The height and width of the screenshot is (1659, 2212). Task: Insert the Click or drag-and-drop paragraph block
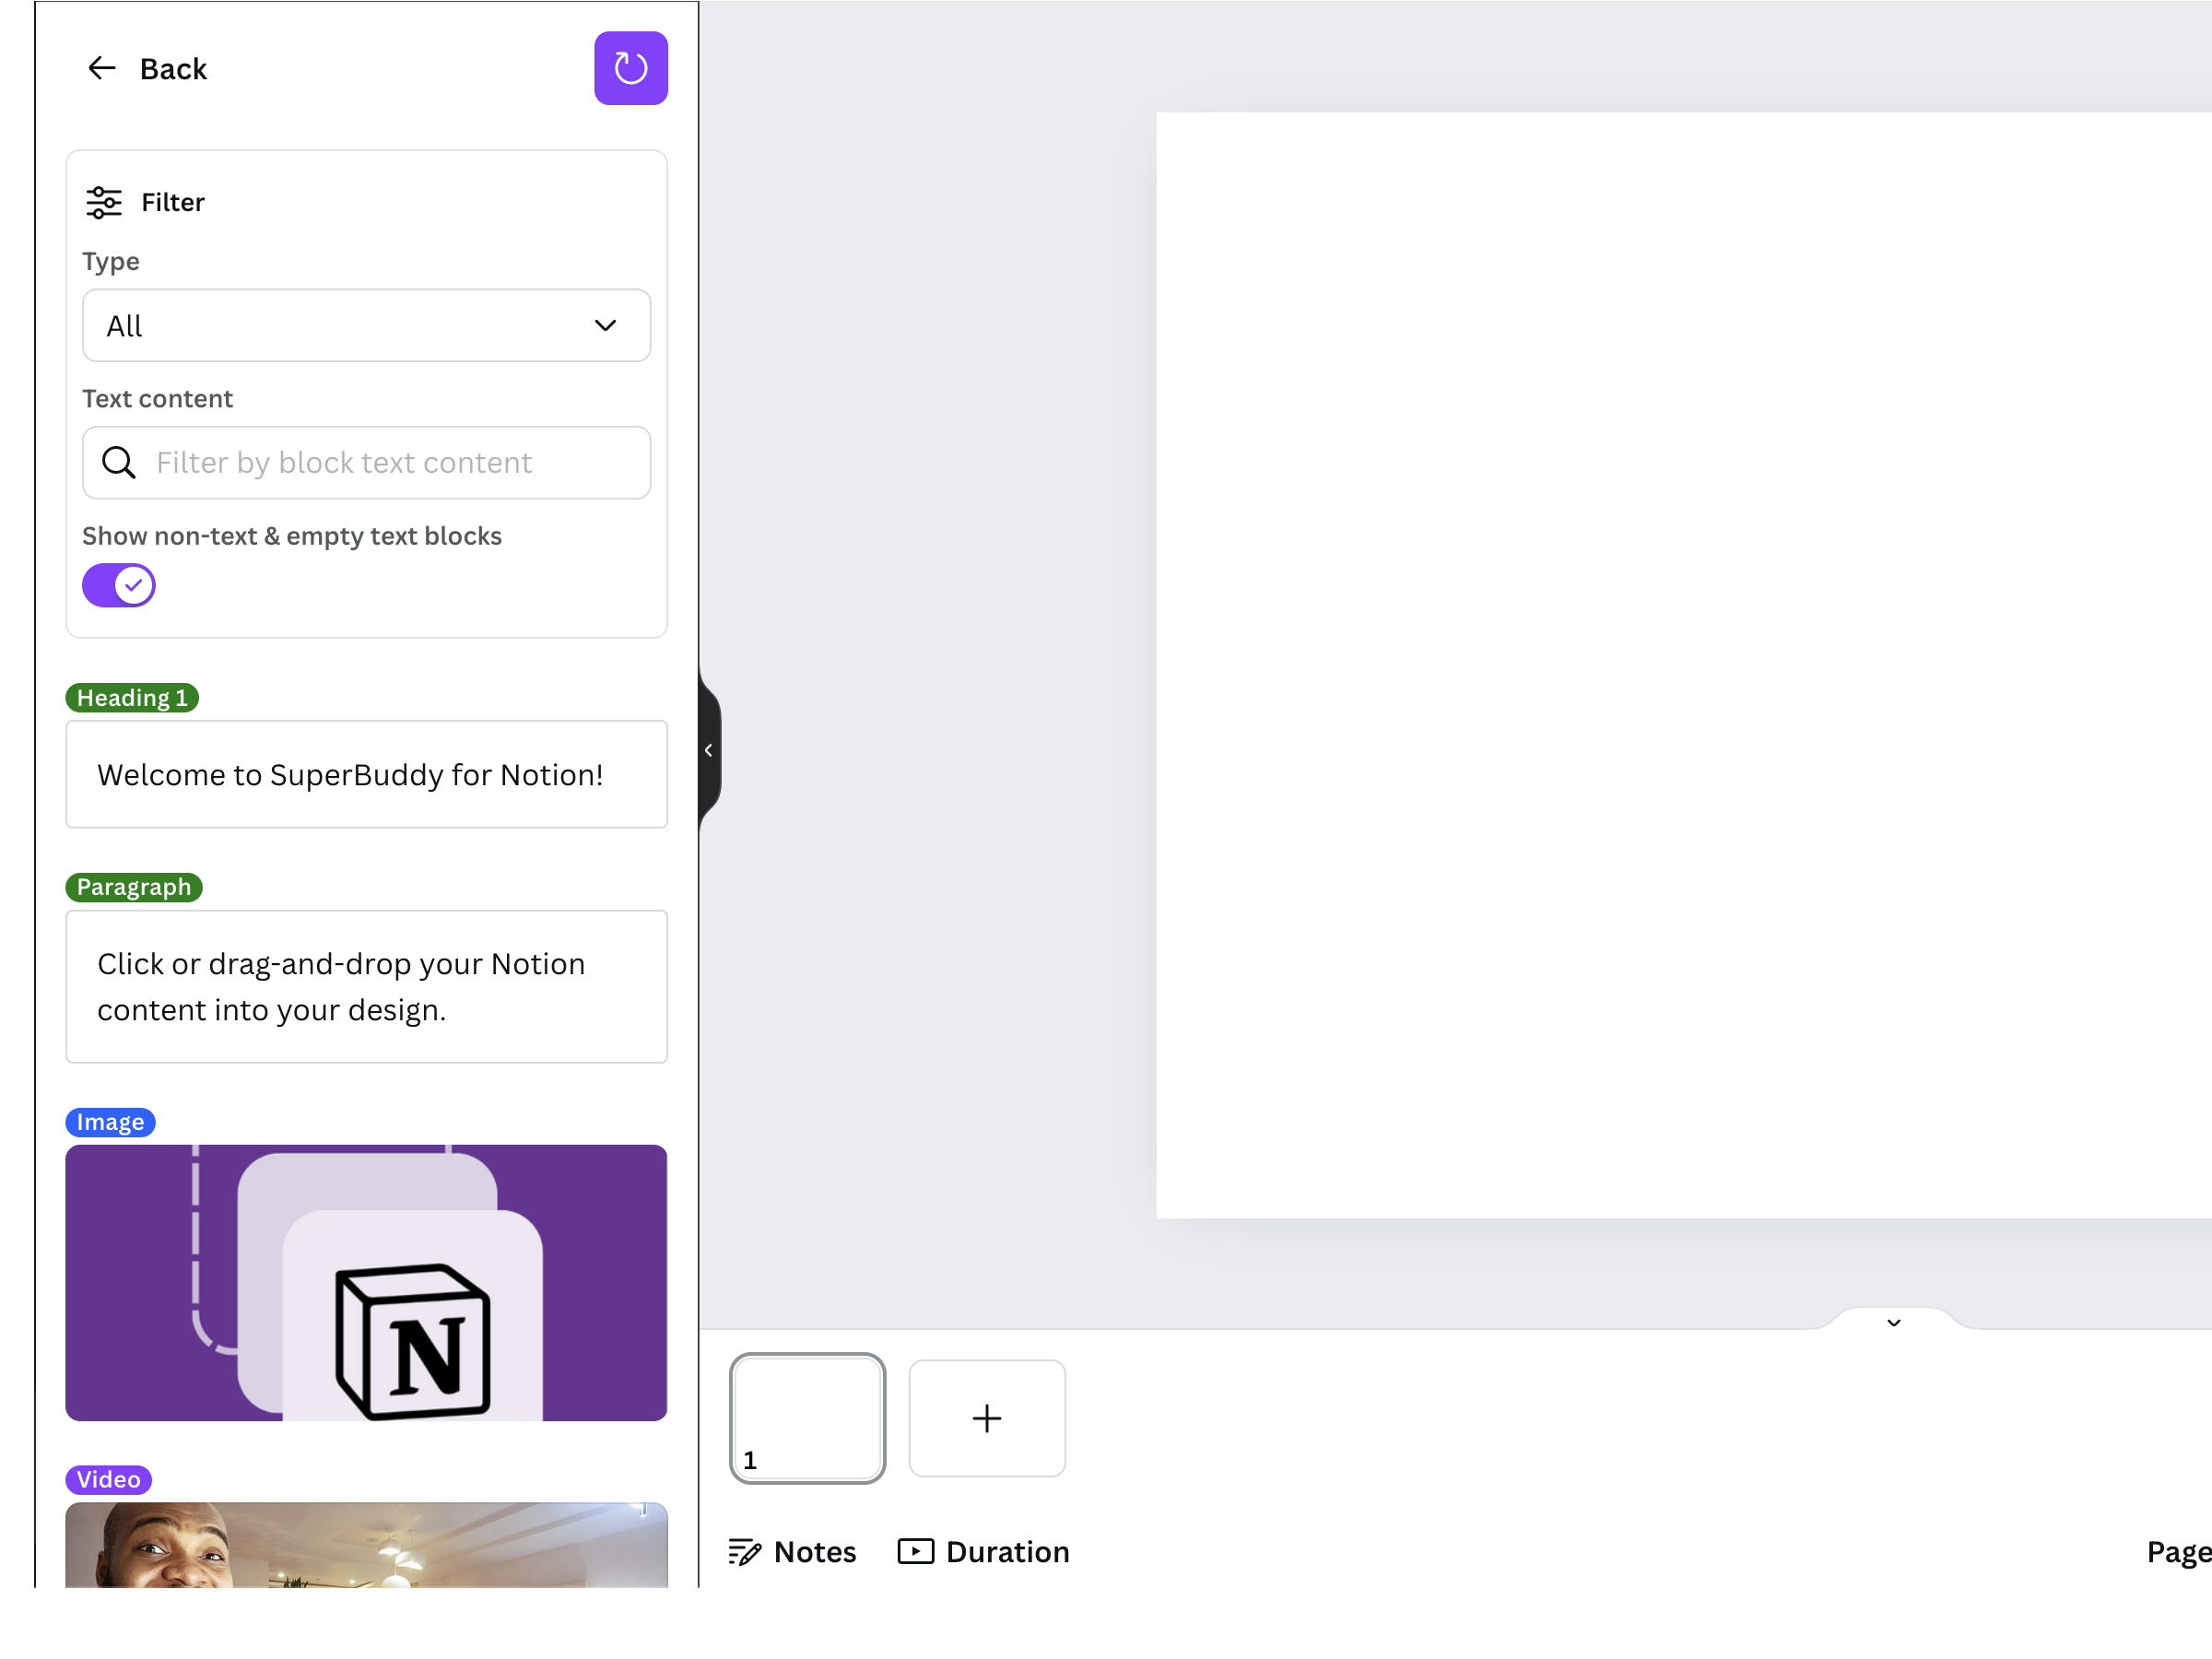point(366,986)
